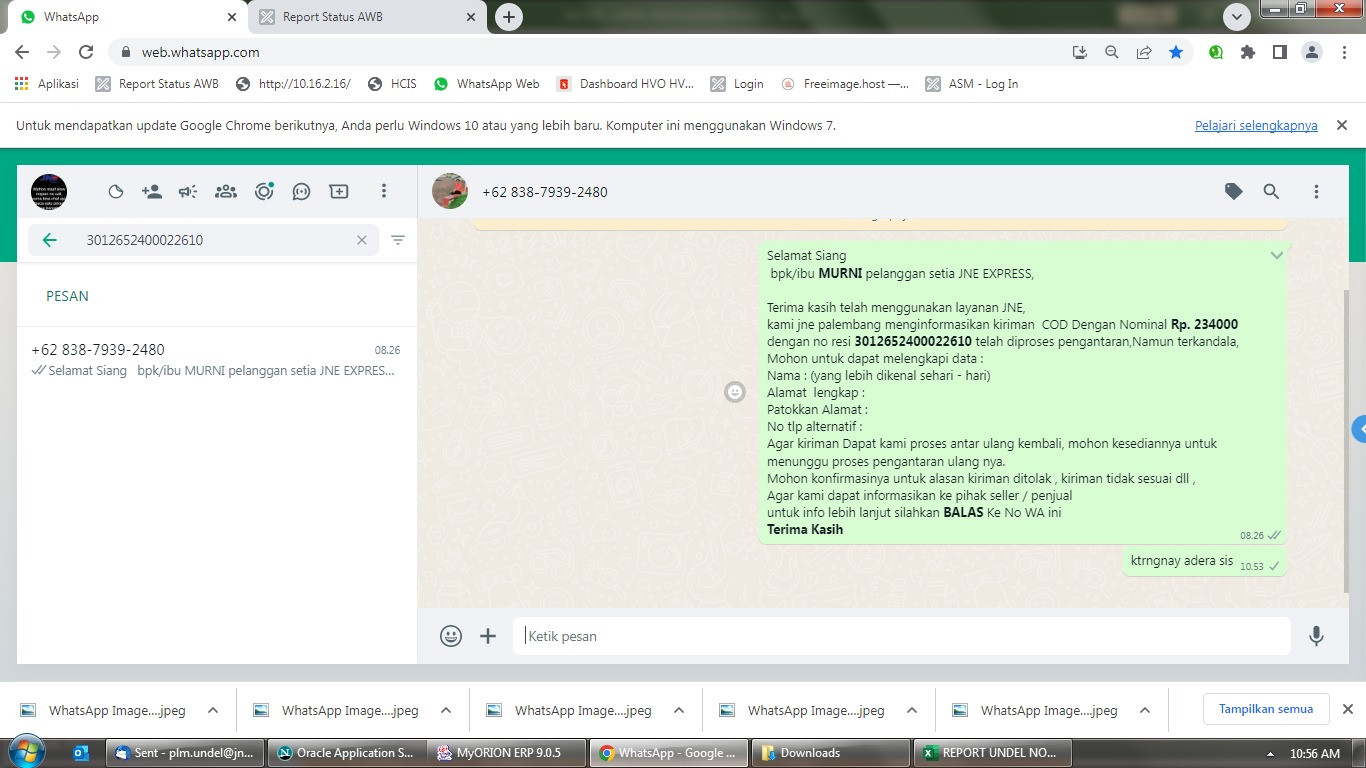Open the Windows Start button

click(x=26, y=752)
